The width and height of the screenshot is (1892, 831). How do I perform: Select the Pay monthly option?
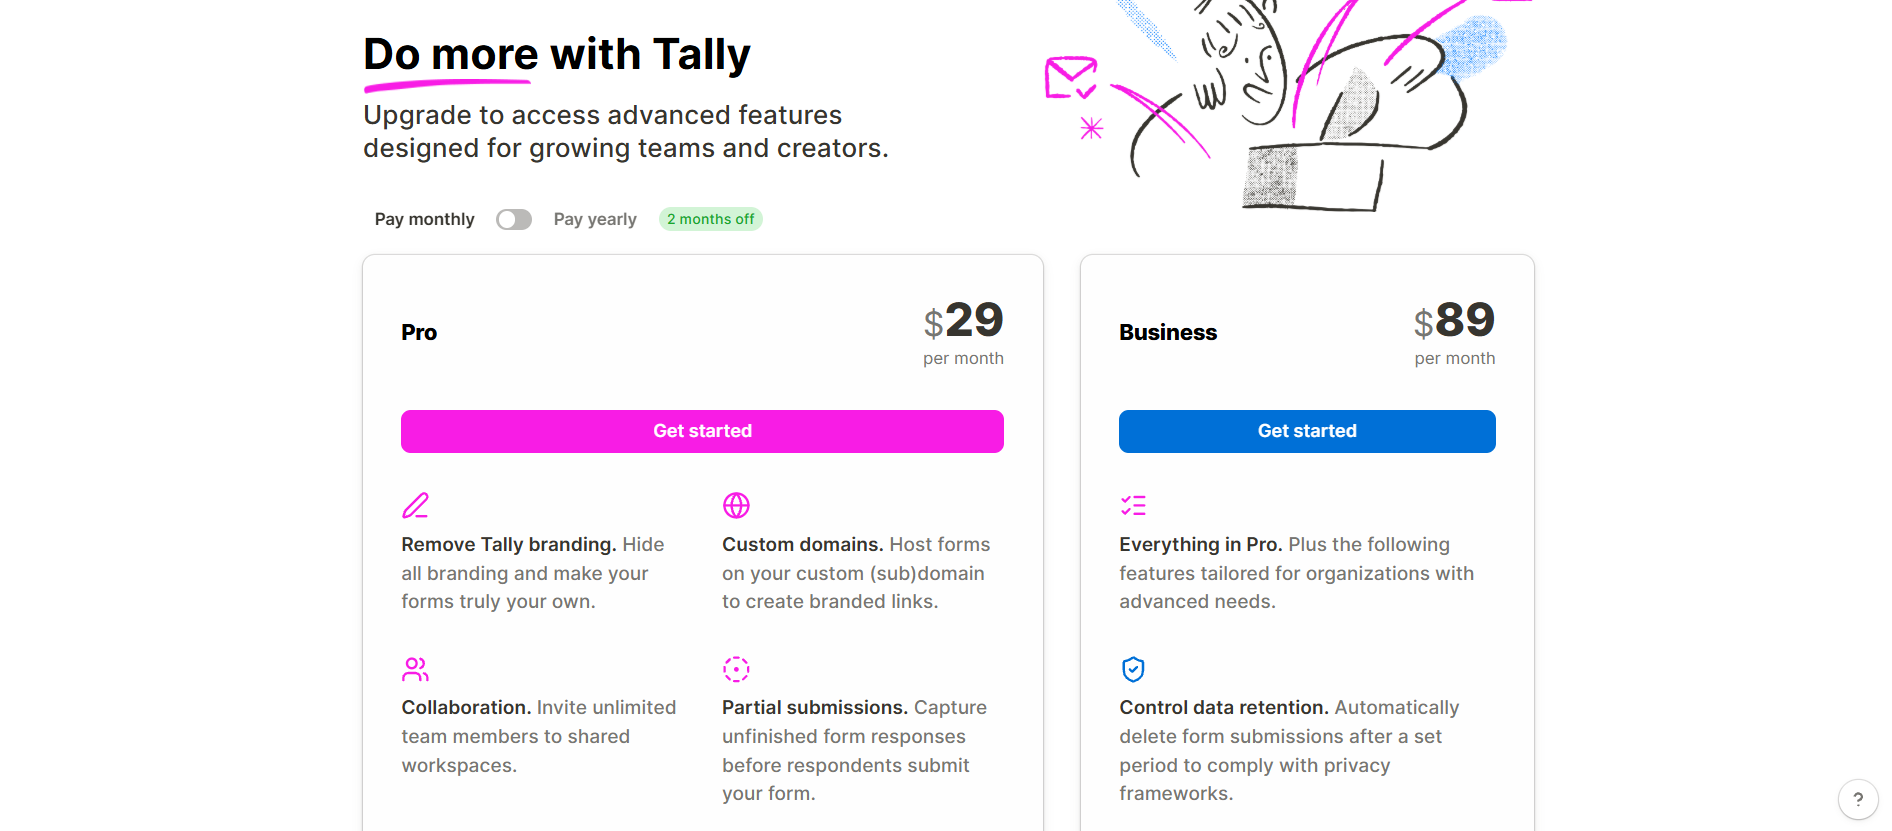click(423, 219)
